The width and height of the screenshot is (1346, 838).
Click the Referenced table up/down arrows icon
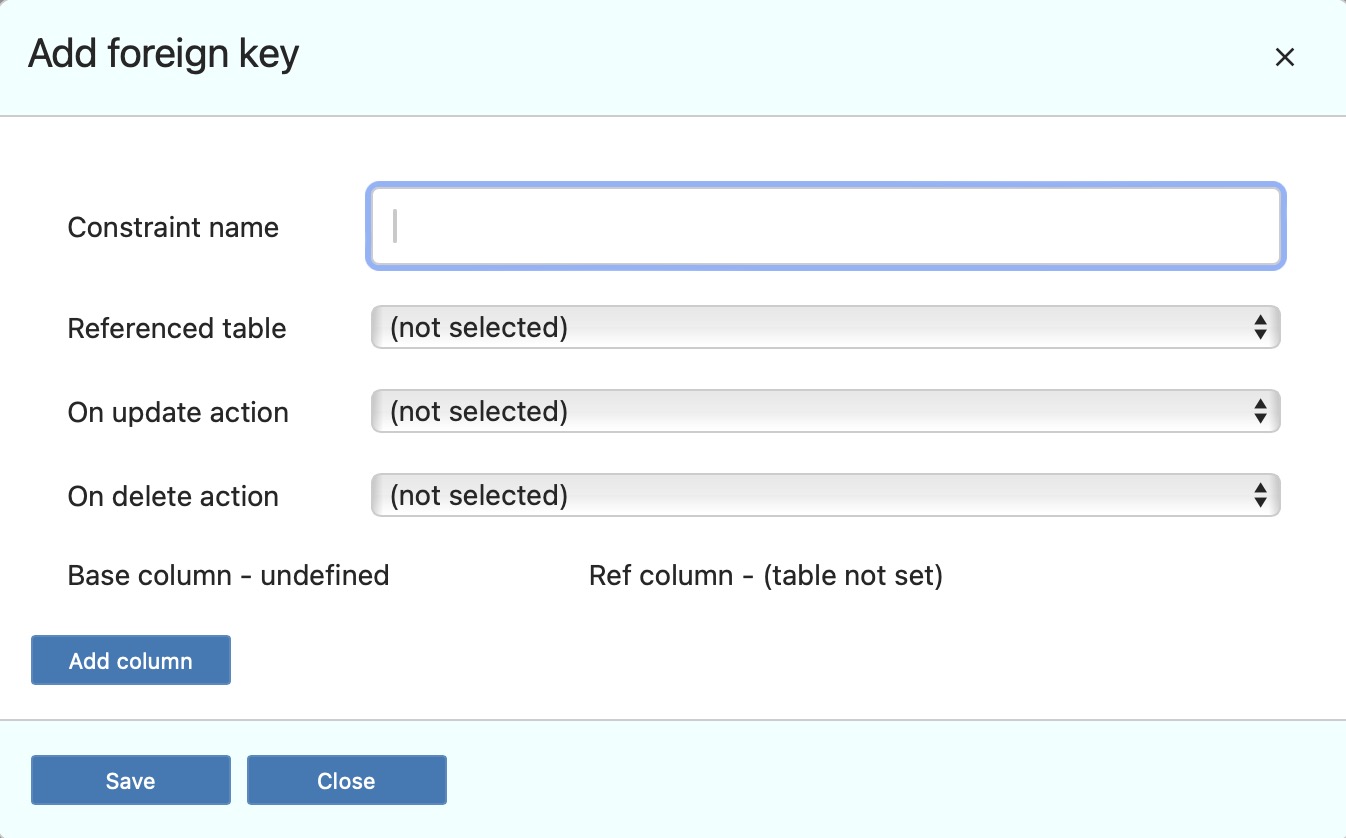pos(1260,328)
